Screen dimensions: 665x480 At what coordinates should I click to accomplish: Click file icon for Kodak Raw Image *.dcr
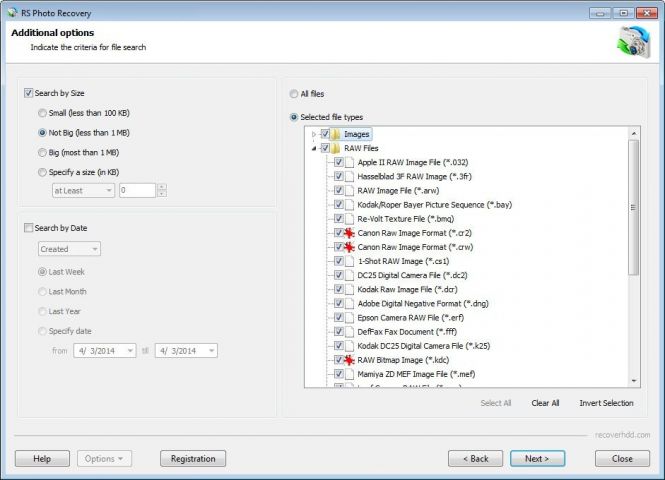tap(349, 289)
